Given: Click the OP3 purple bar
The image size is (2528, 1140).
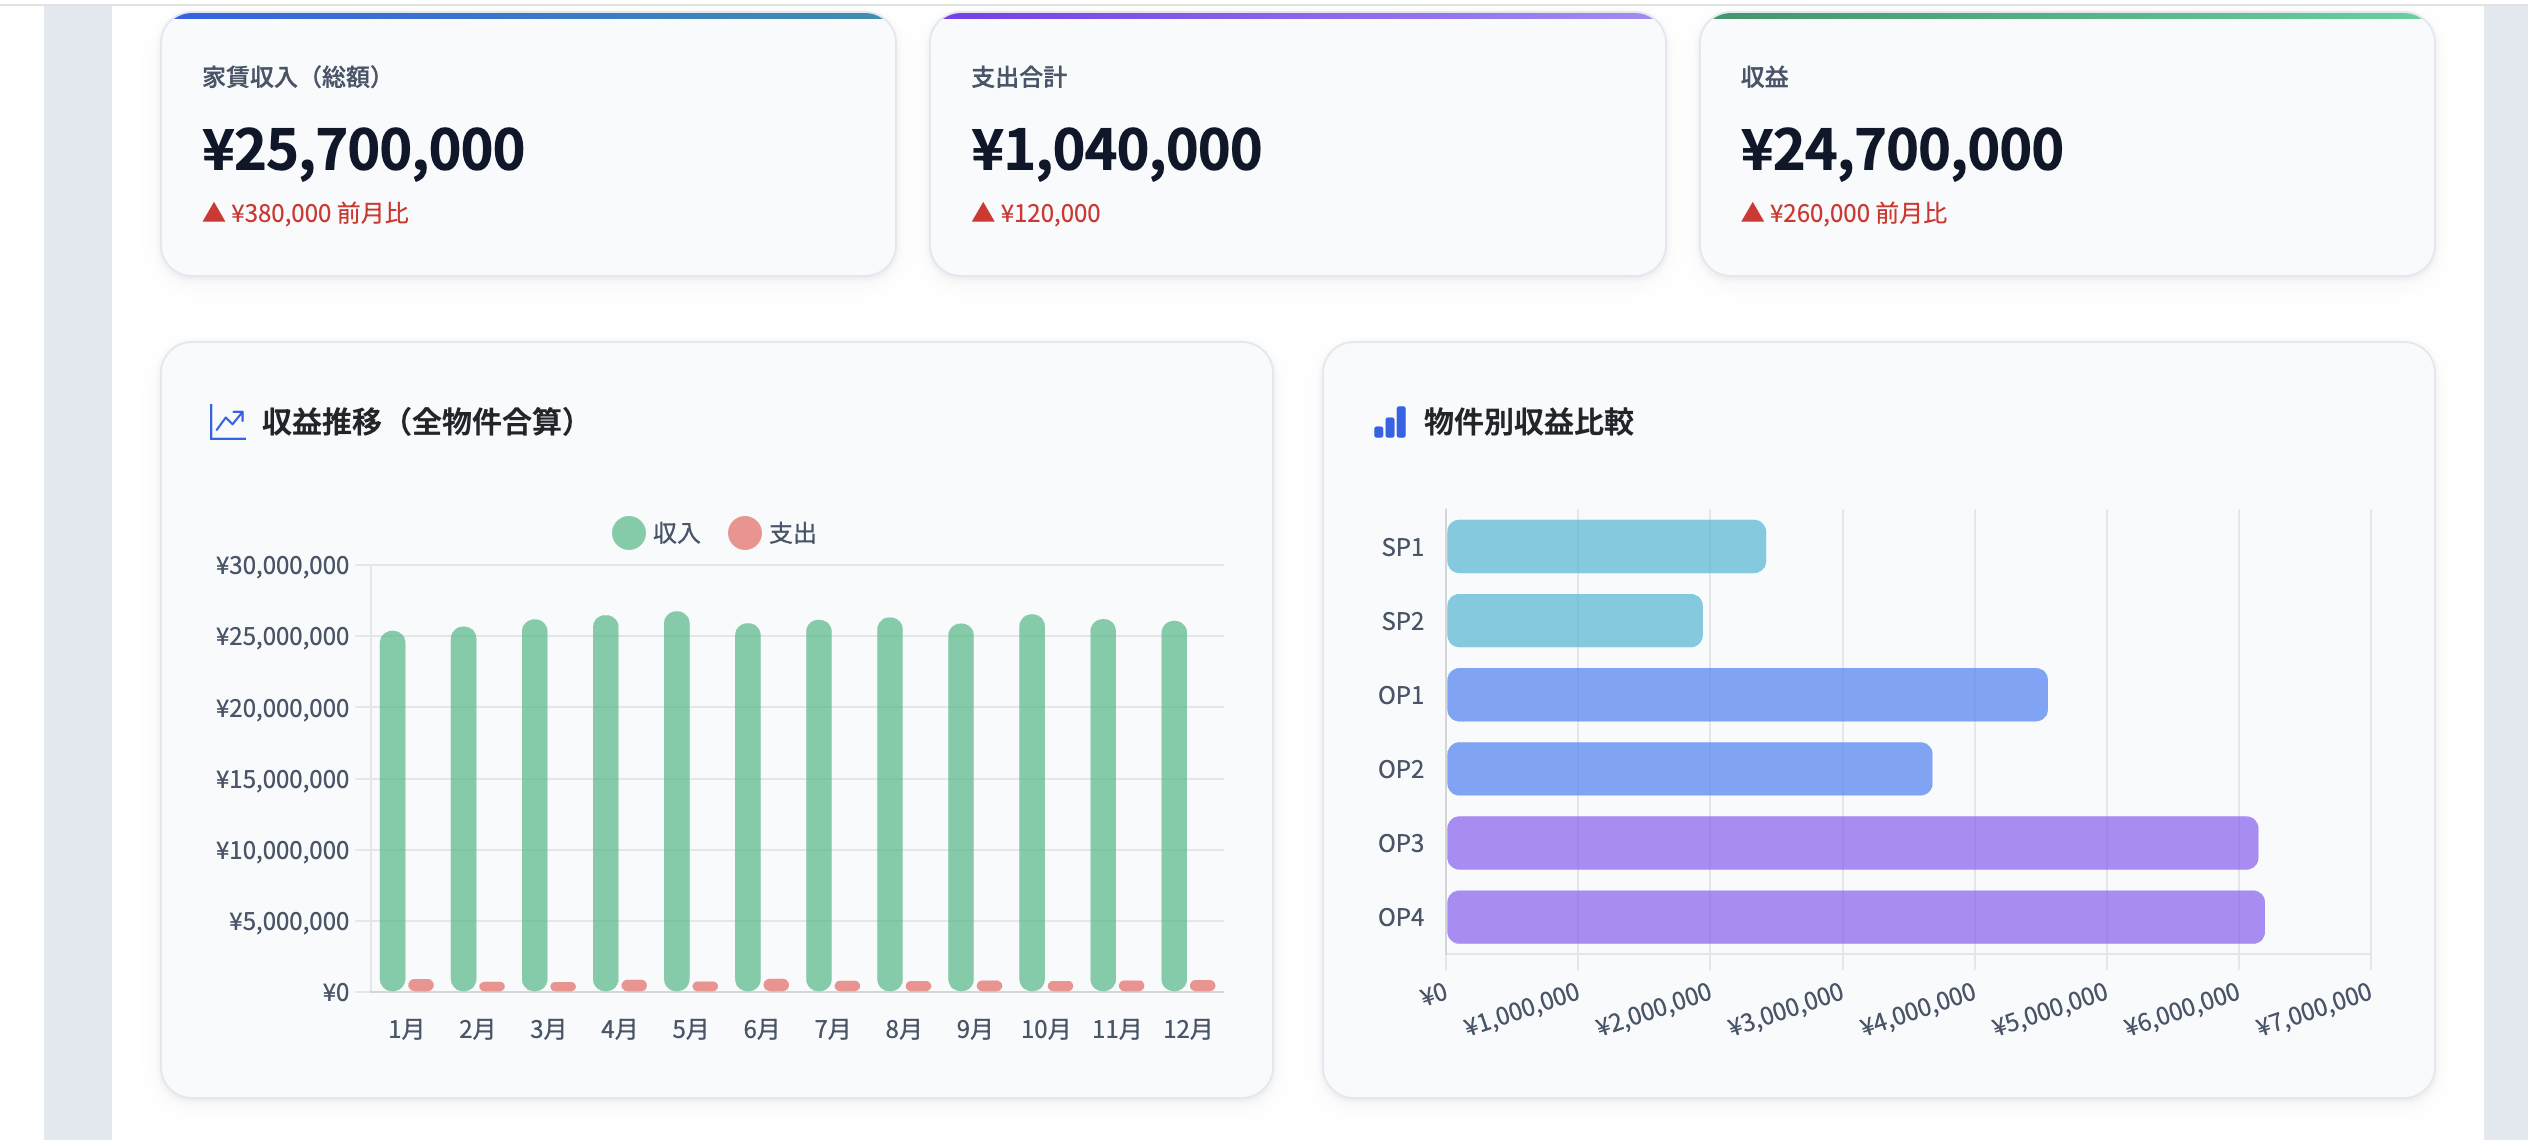Looking at the screenshot, I should 1851,843.
